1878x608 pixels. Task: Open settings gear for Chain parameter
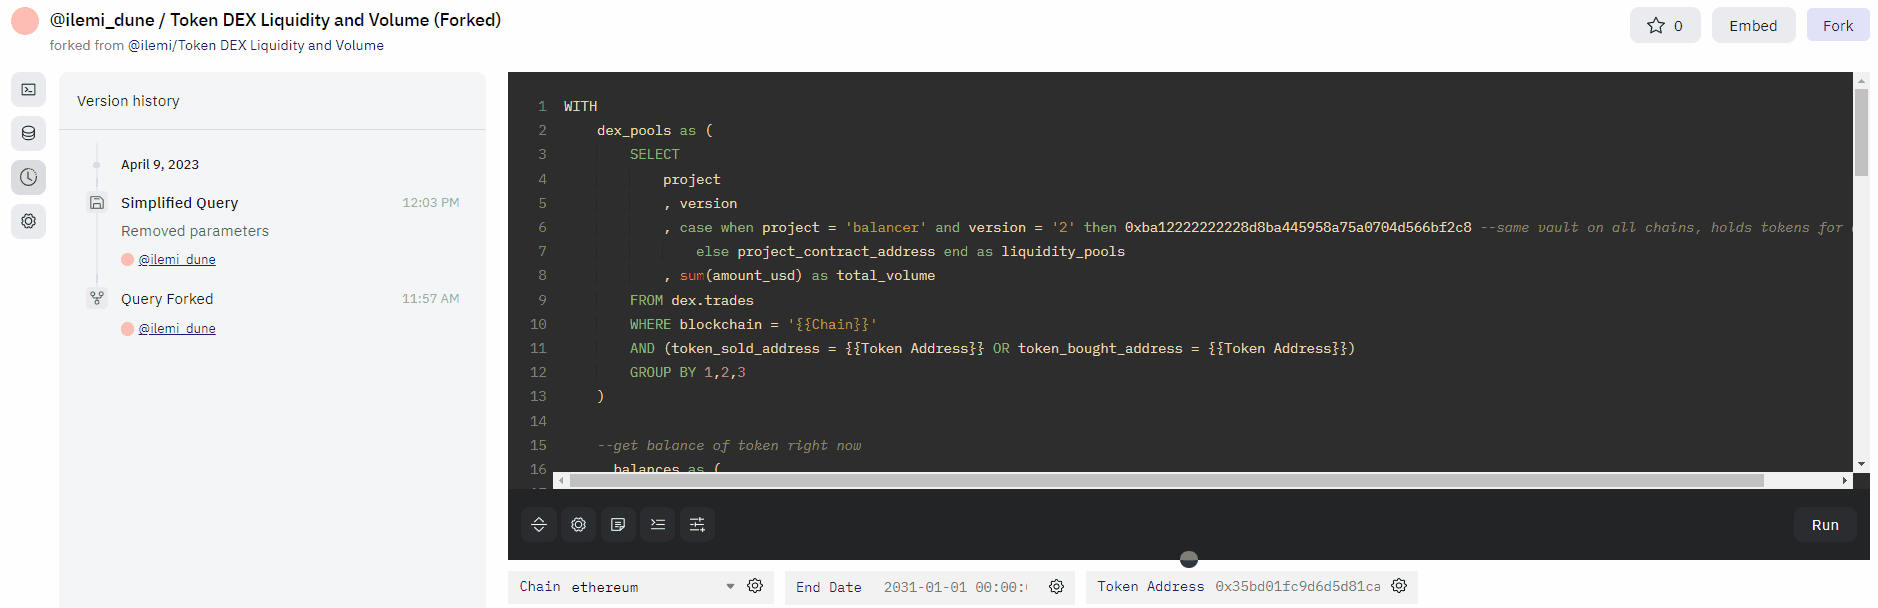755,586
